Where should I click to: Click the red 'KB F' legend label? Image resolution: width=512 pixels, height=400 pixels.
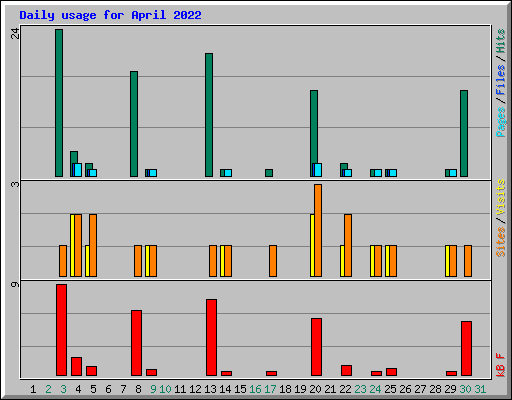(x=501, y=365)
